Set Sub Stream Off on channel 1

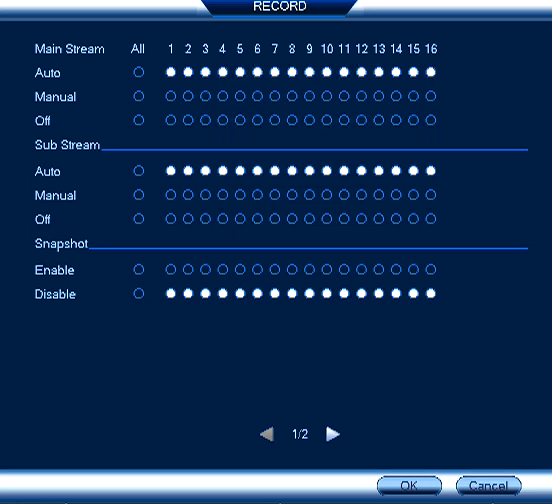click(171, 219)
